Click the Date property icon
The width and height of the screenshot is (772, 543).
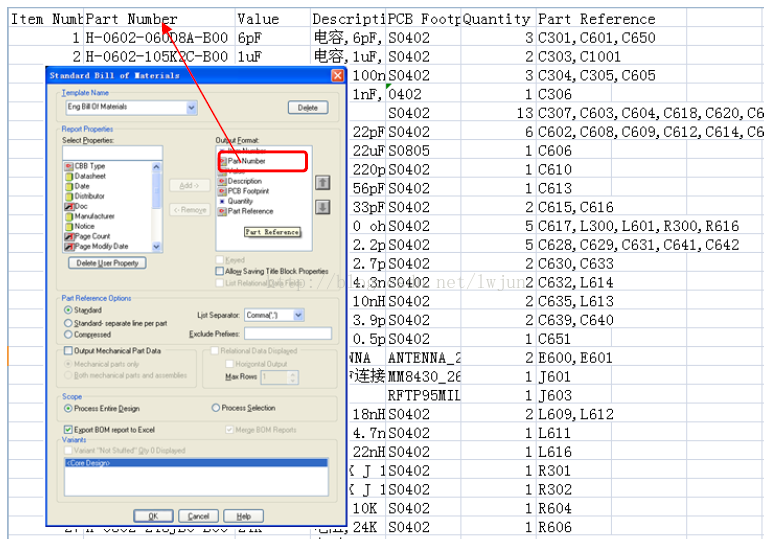(69, 187)
